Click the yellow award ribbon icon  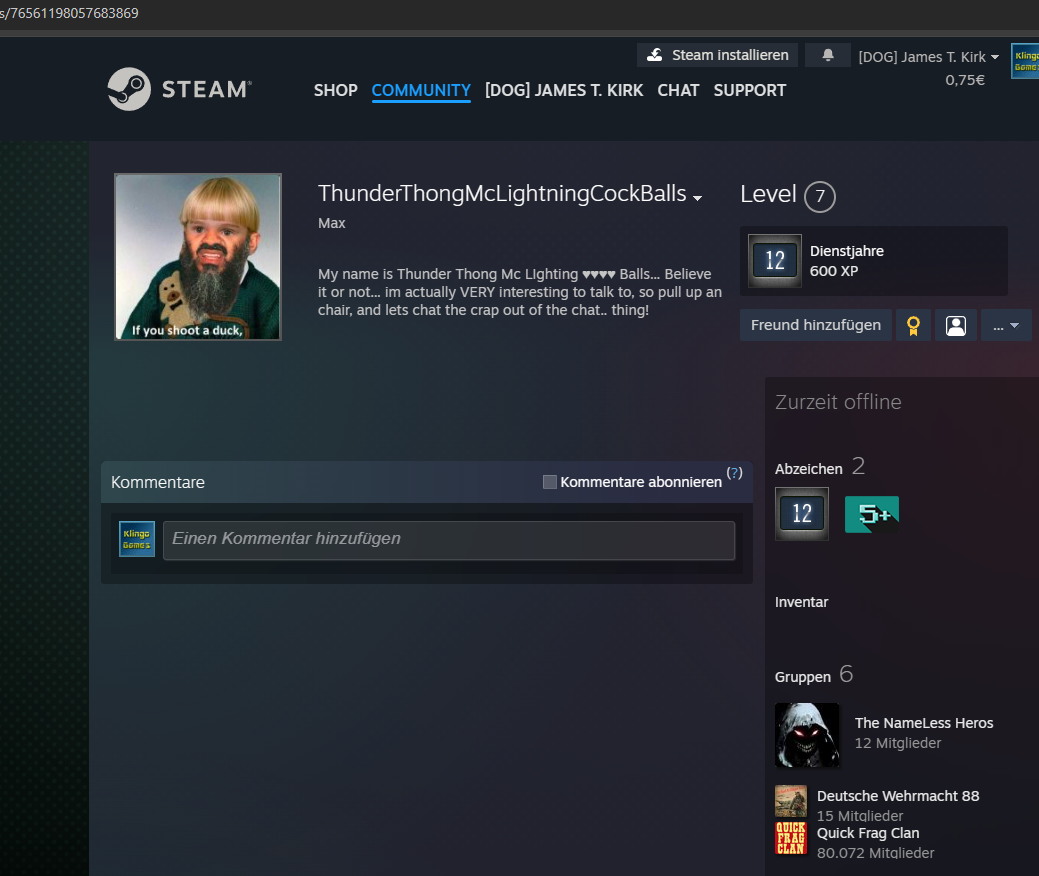913,325
